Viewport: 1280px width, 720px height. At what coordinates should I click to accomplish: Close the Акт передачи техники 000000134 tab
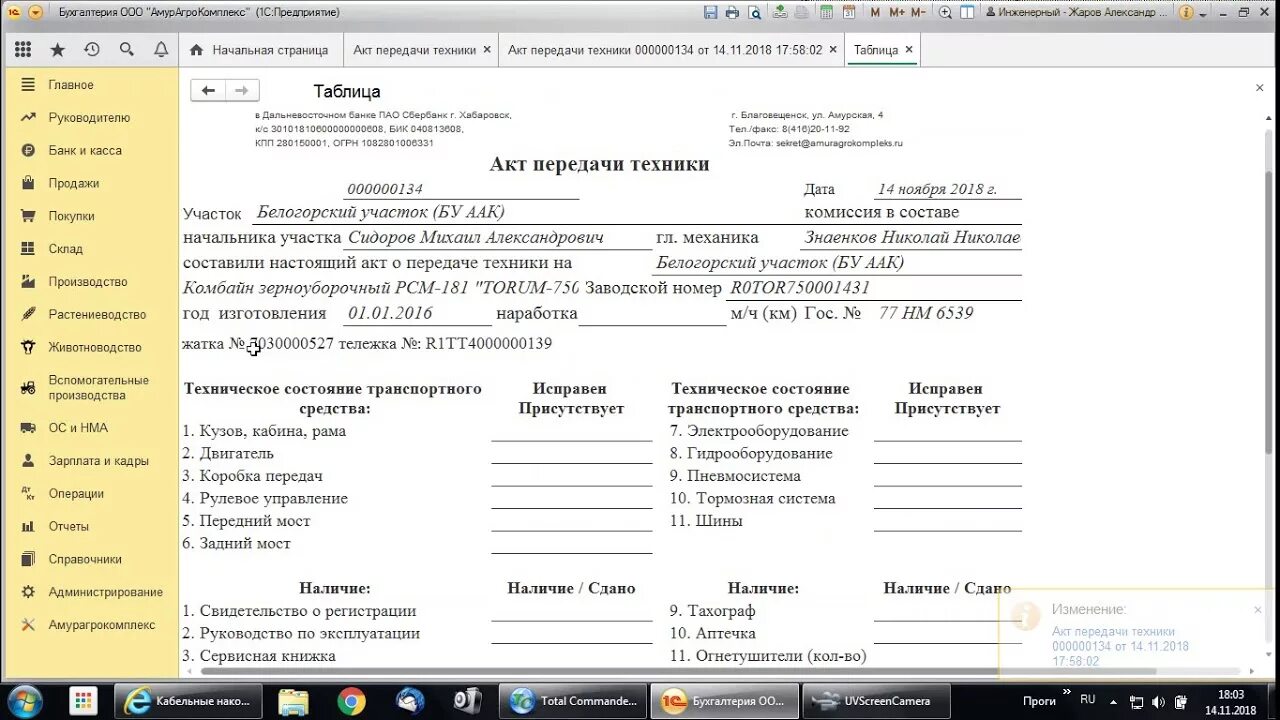pyautogui.click(x=832, y=49)
